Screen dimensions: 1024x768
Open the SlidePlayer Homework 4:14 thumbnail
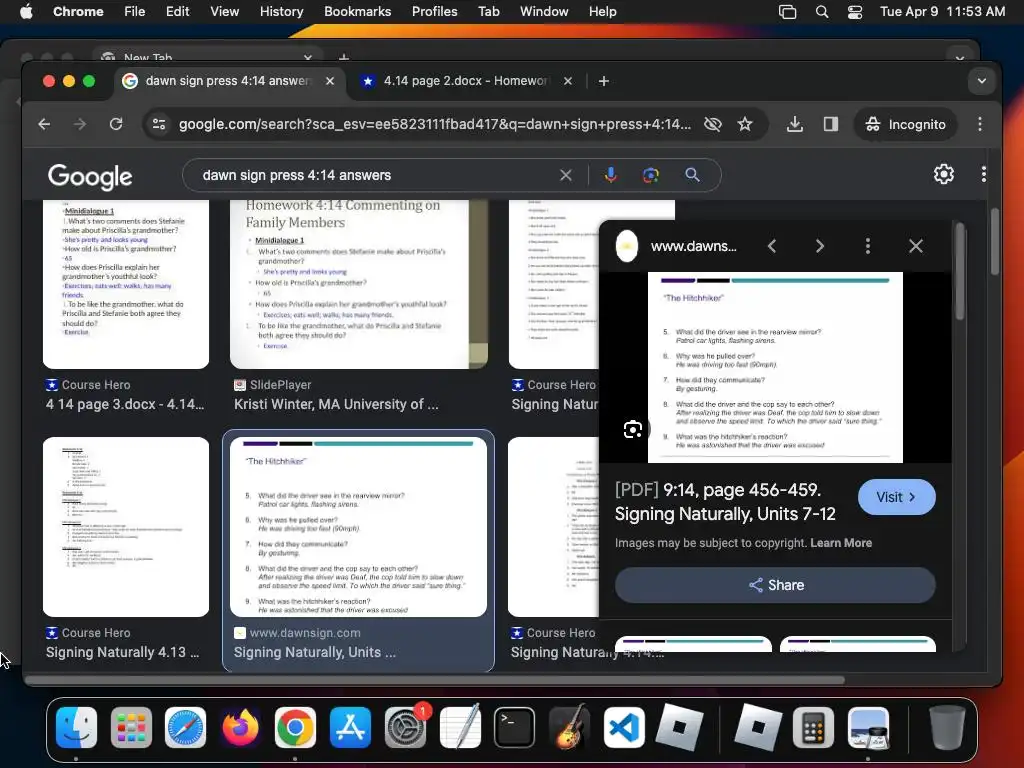point(359,284)
